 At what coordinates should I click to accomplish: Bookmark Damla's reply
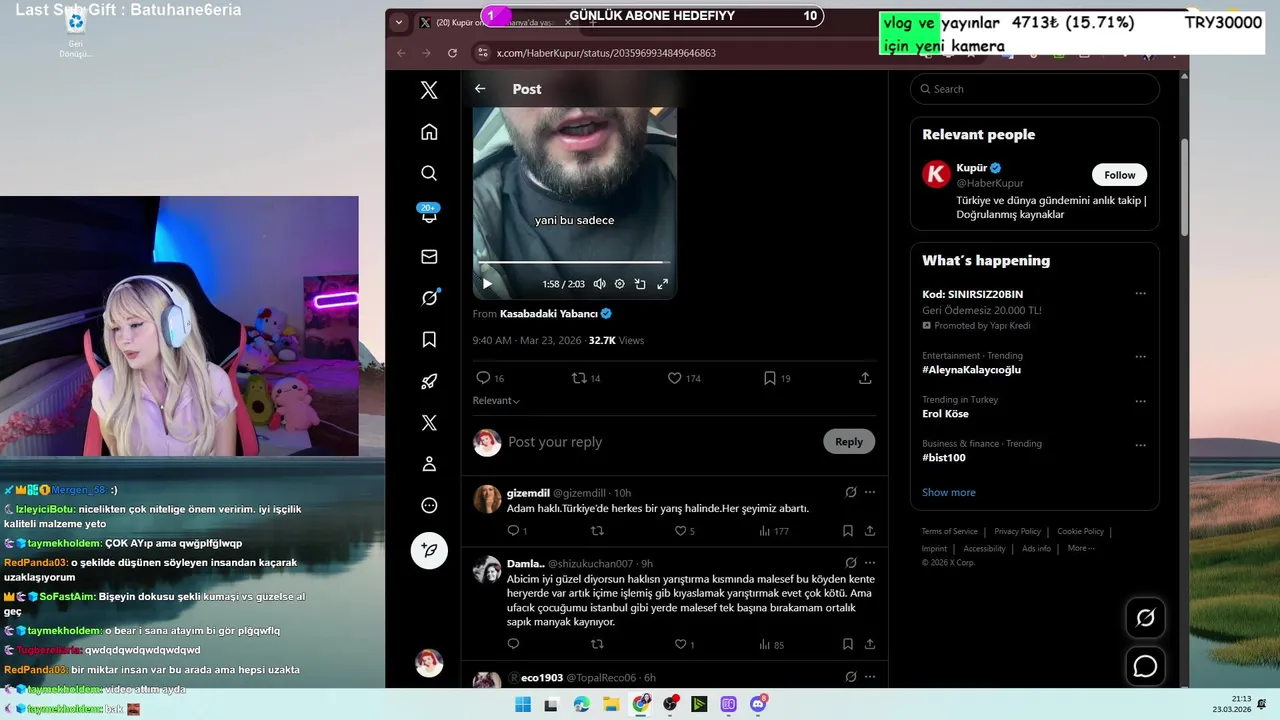click(x=848, y=645)
